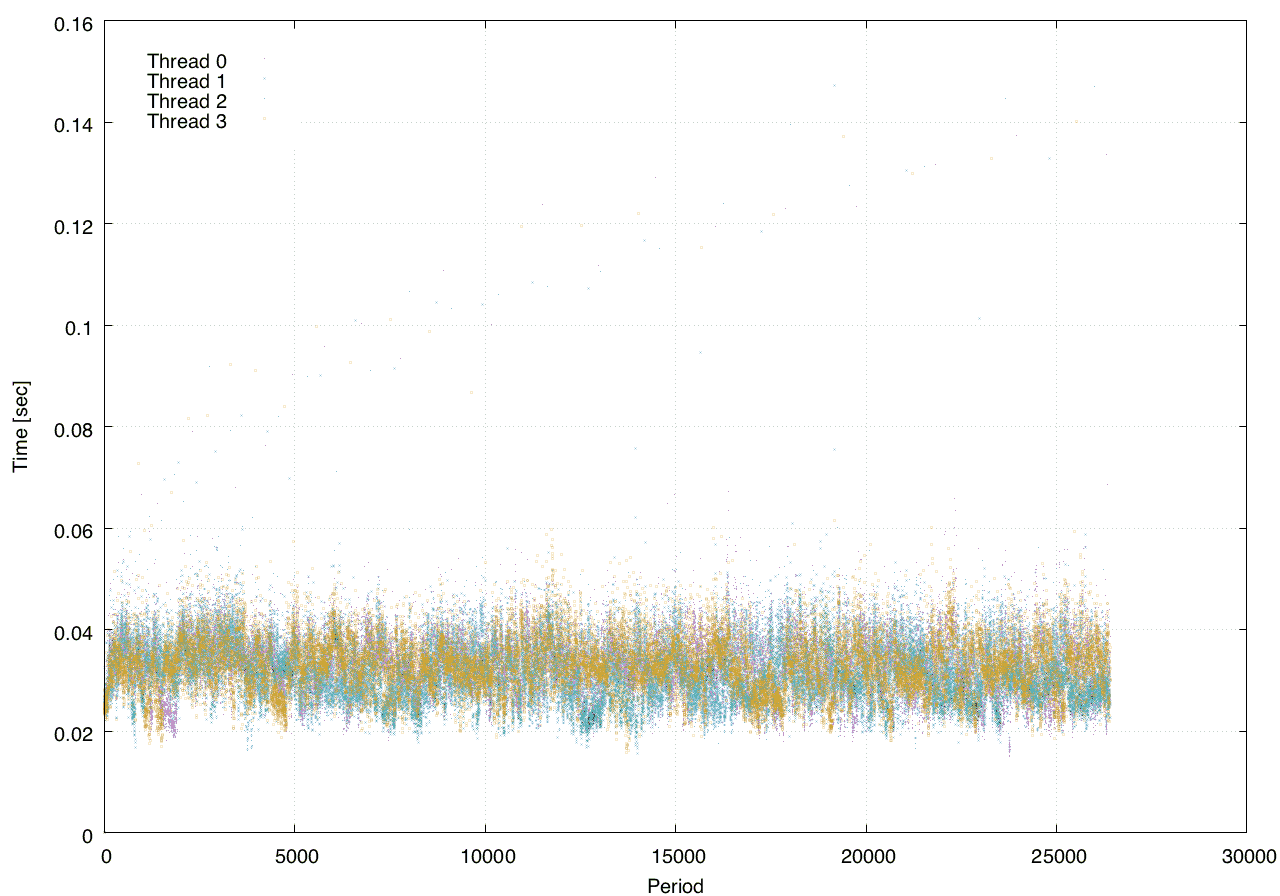Click the 0.14 y-axis tick label
Viewport: 1280px width, 896px height.
click(73, 124)
